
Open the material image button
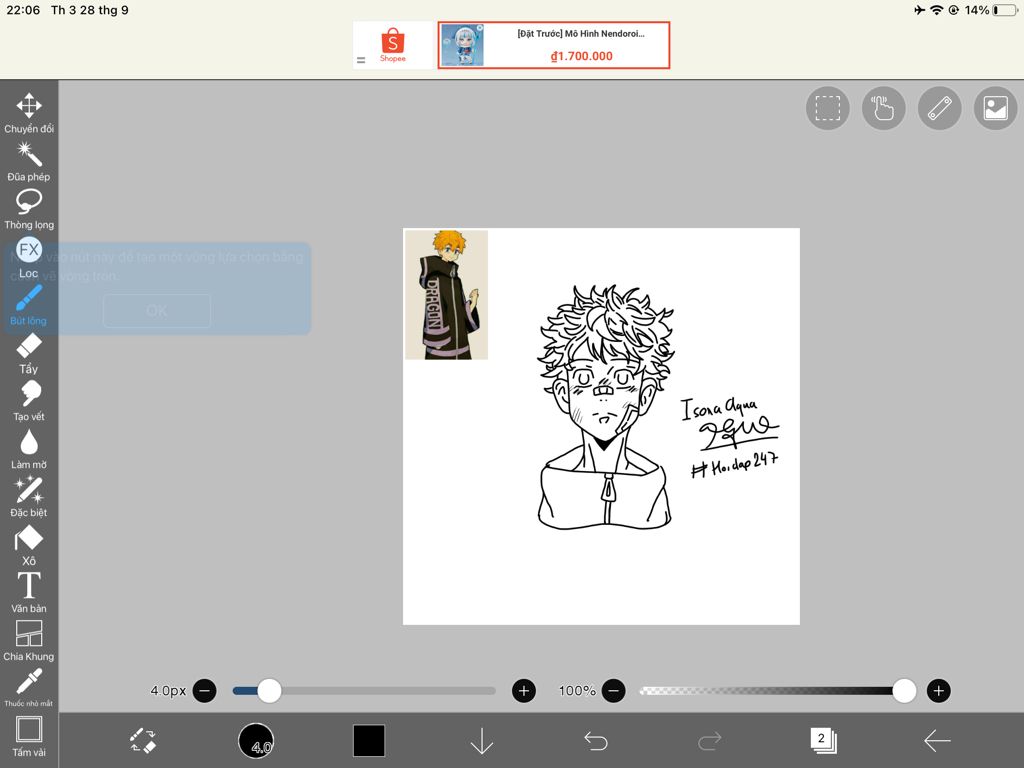coord(996,108)
